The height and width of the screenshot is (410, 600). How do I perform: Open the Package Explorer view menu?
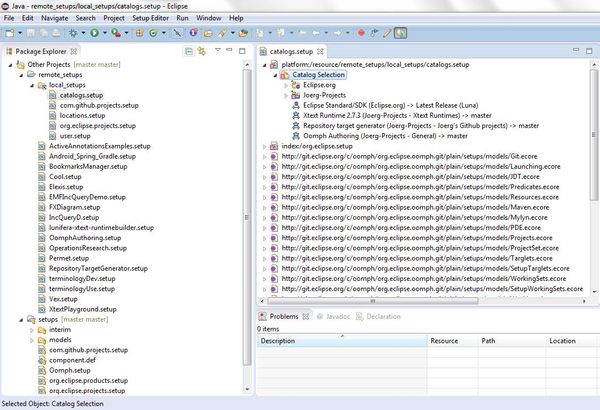point(217,50)
